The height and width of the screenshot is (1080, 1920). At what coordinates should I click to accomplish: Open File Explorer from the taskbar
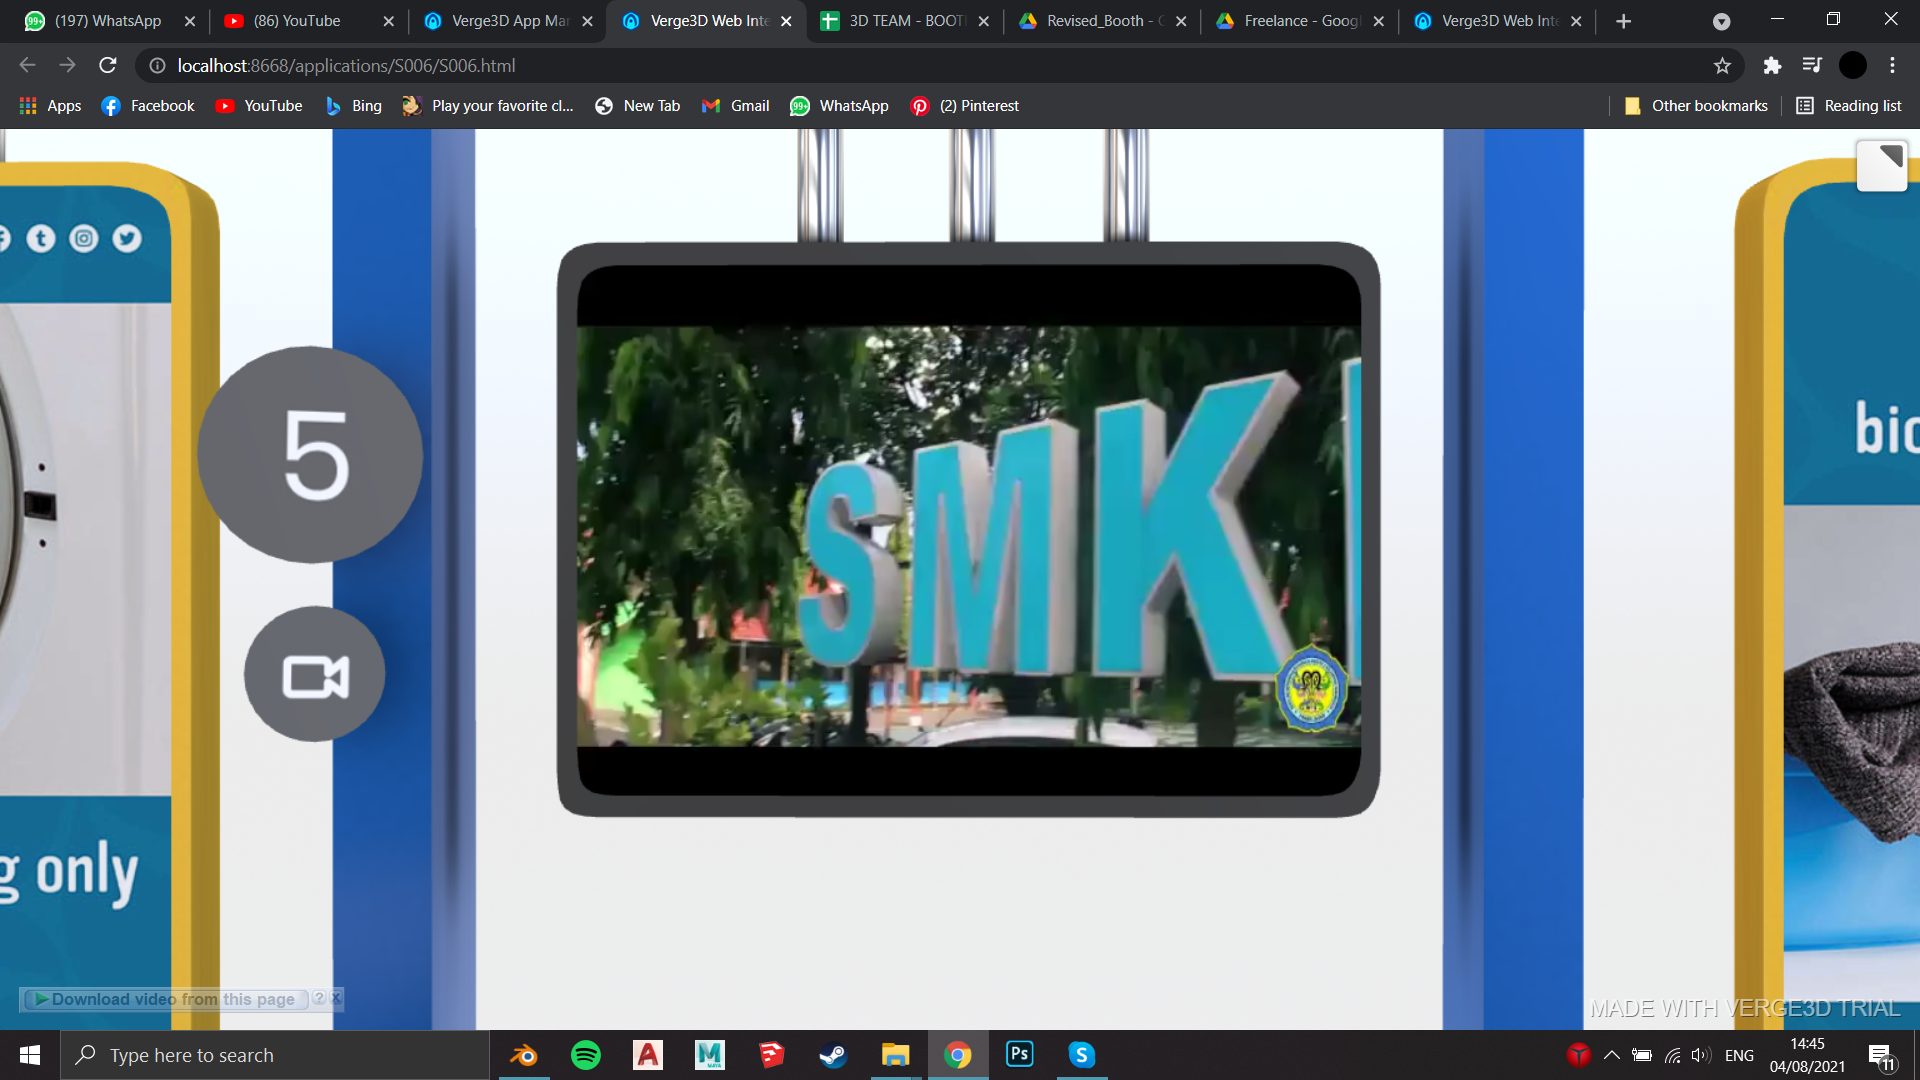click(895, 1055)
